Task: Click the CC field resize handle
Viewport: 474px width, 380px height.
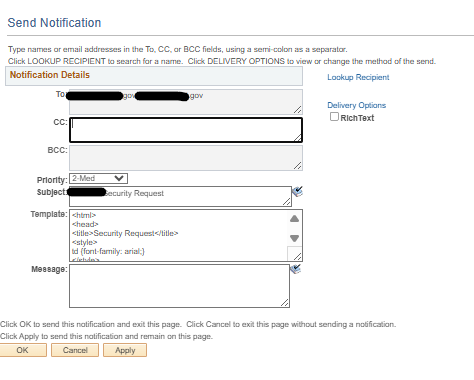Action: click(x=298, y=137)
